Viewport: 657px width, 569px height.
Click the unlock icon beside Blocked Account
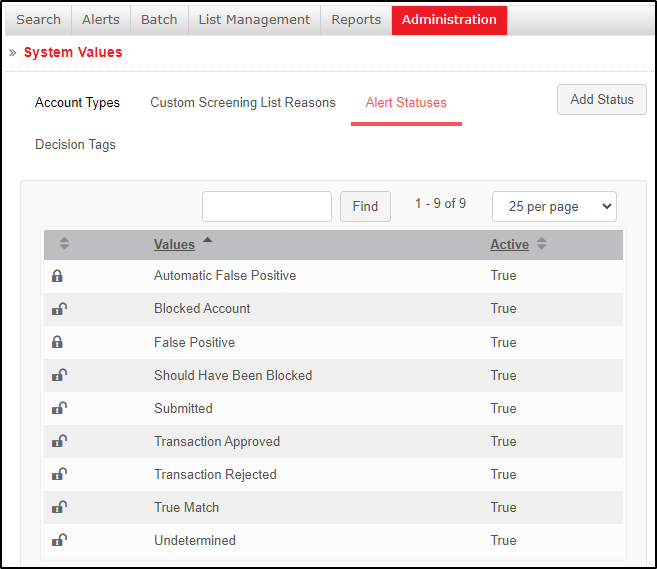click(59, 309)
